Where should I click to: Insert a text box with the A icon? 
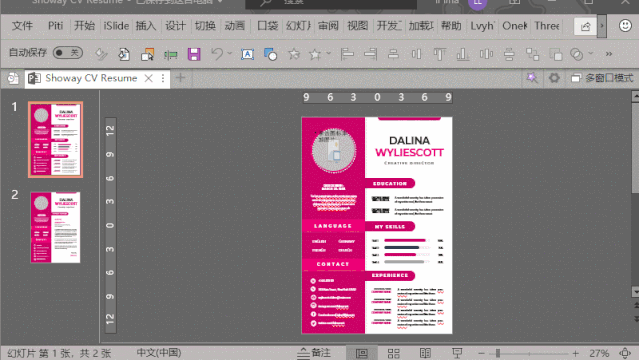247,54
